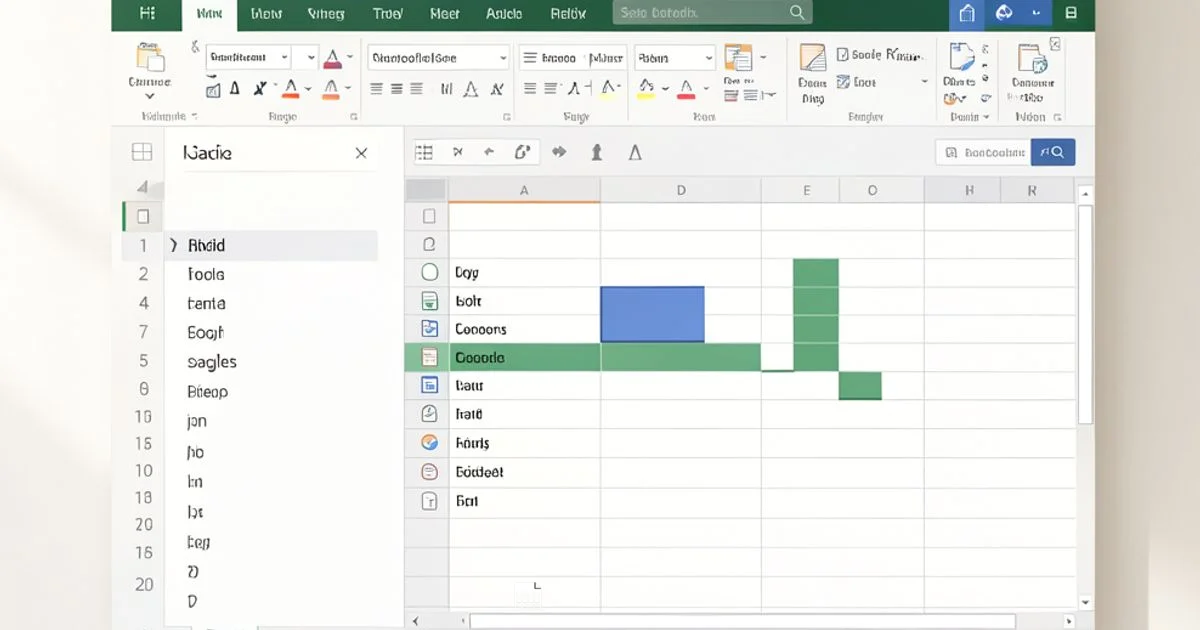Toggle the checkbox next to Soole Knue in the ribbon
The width and height of the screenshot is (1200, 630).
842,54
